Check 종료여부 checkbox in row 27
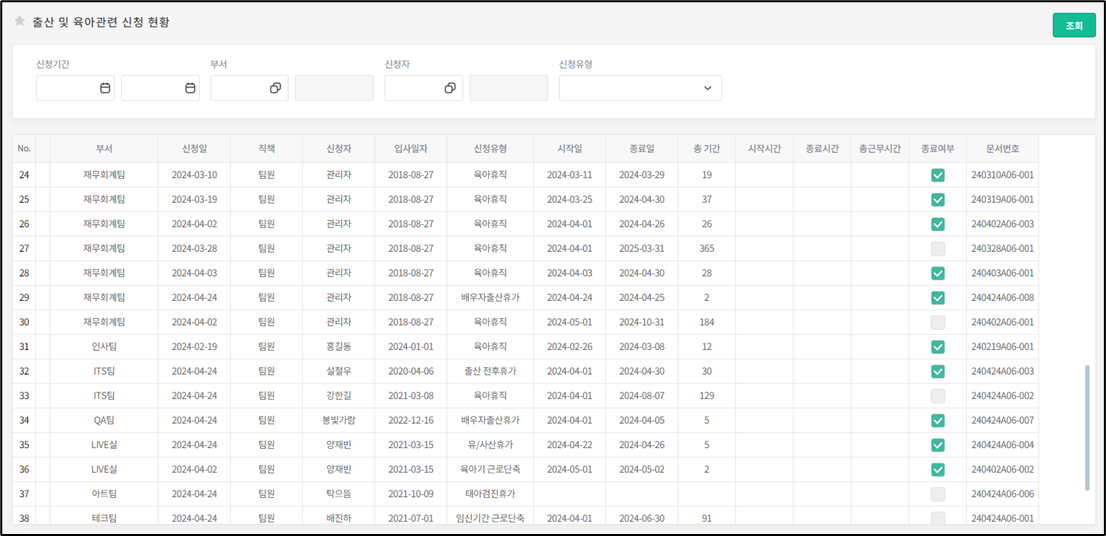 [x=937, y=248]
